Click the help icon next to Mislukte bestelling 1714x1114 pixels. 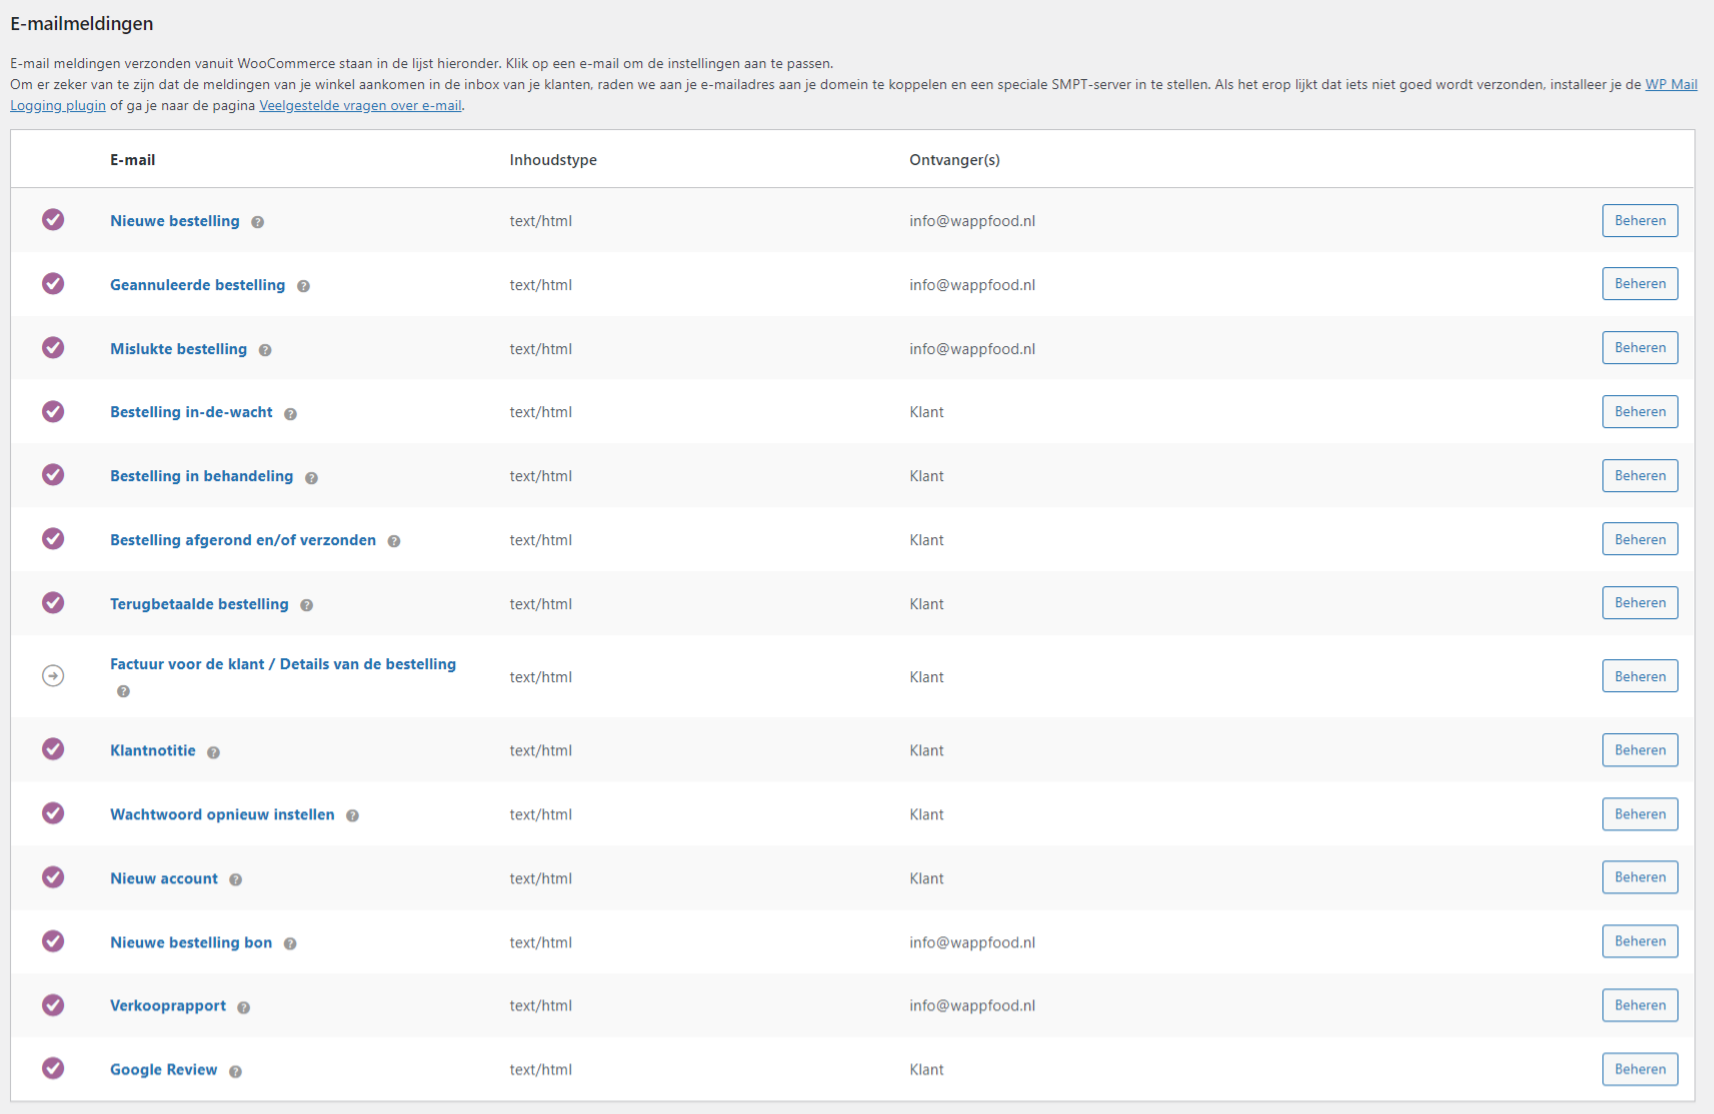[x=265, y=350]
